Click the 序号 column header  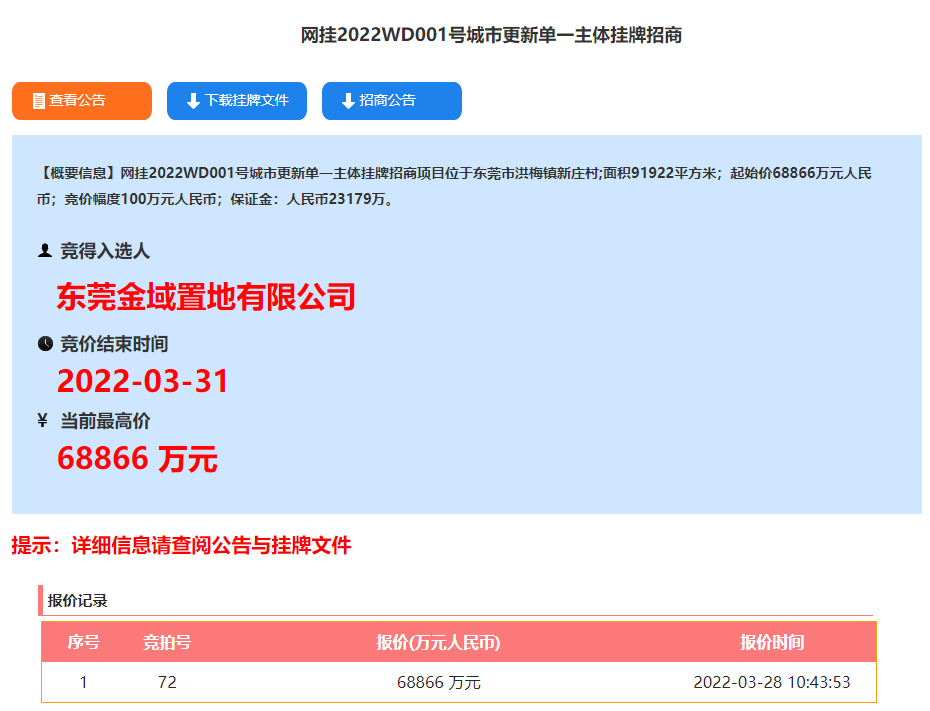[84, 642]
